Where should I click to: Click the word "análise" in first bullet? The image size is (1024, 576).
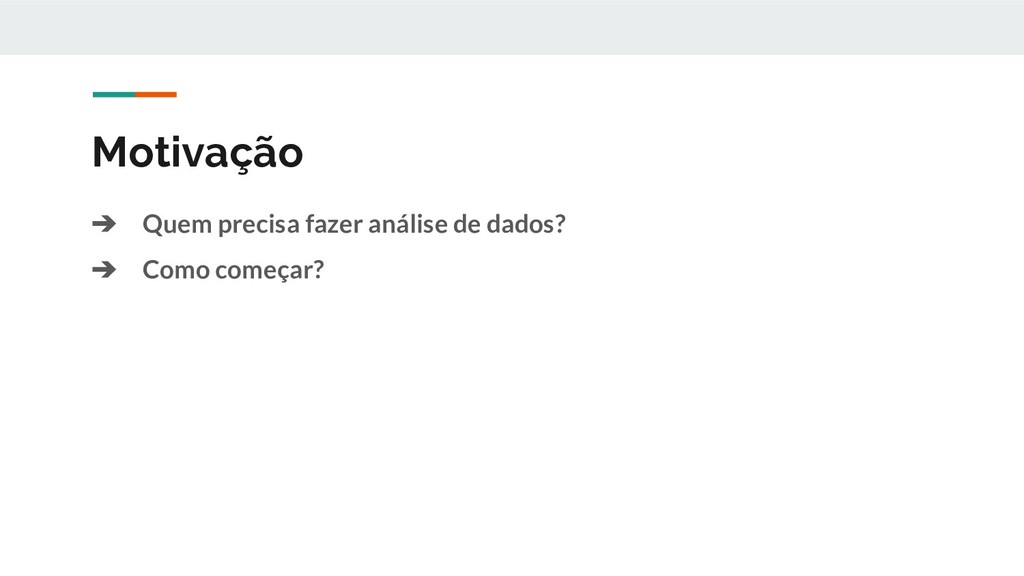(408, 224)
